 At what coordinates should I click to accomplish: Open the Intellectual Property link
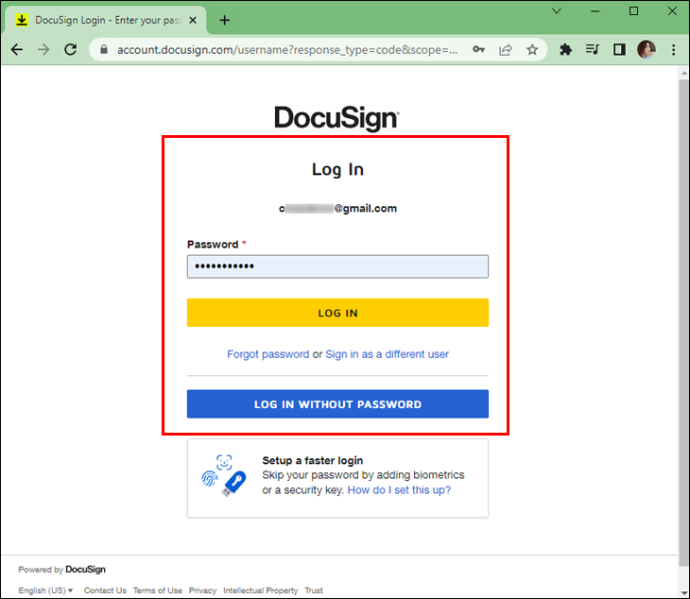261,590
